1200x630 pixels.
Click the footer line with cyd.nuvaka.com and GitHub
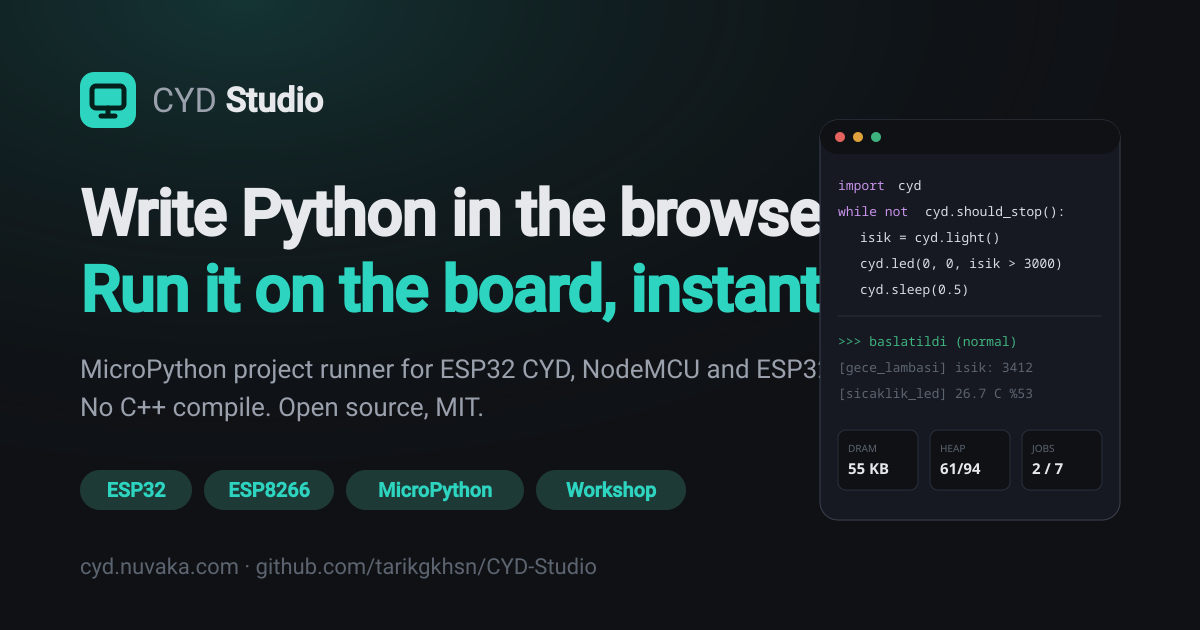click(x=338, y=567)
